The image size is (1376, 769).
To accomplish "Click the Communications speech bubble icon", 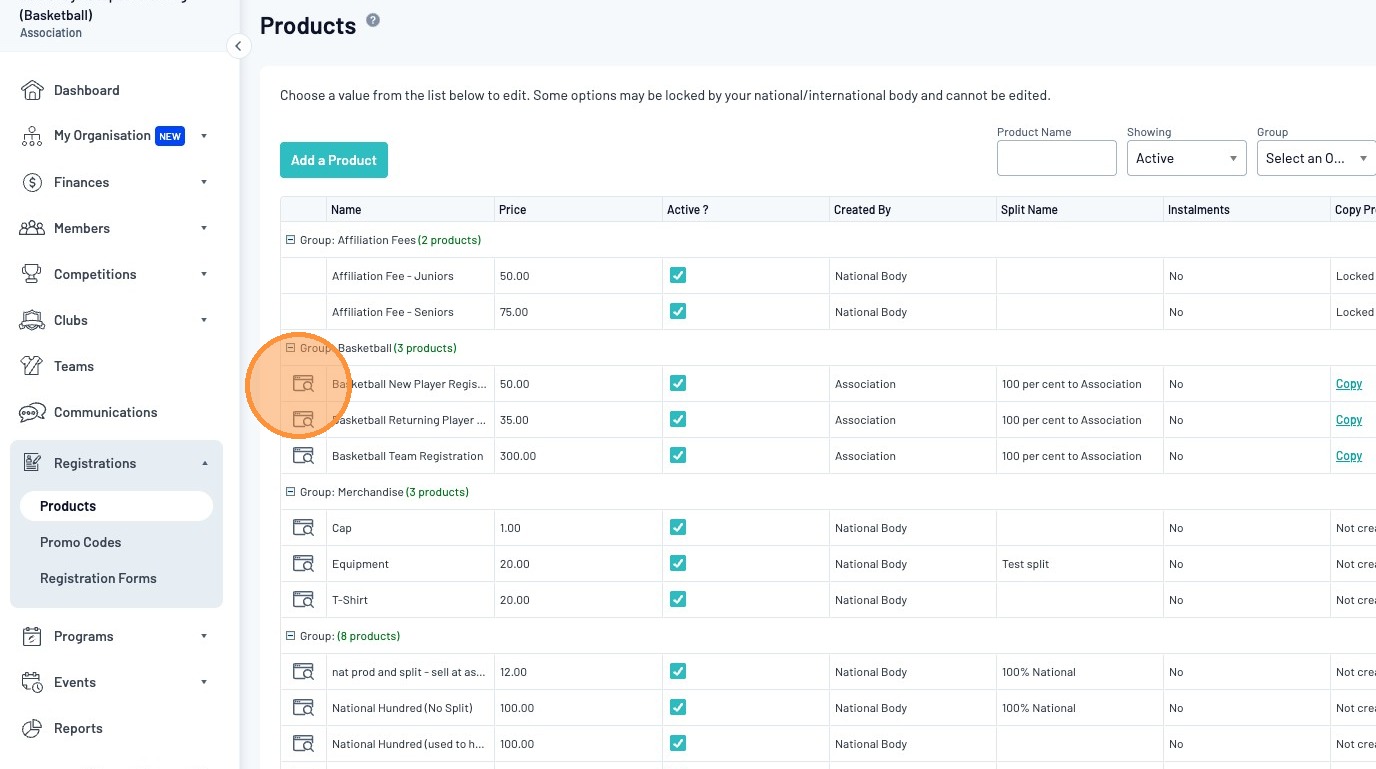I will (32, 412).
